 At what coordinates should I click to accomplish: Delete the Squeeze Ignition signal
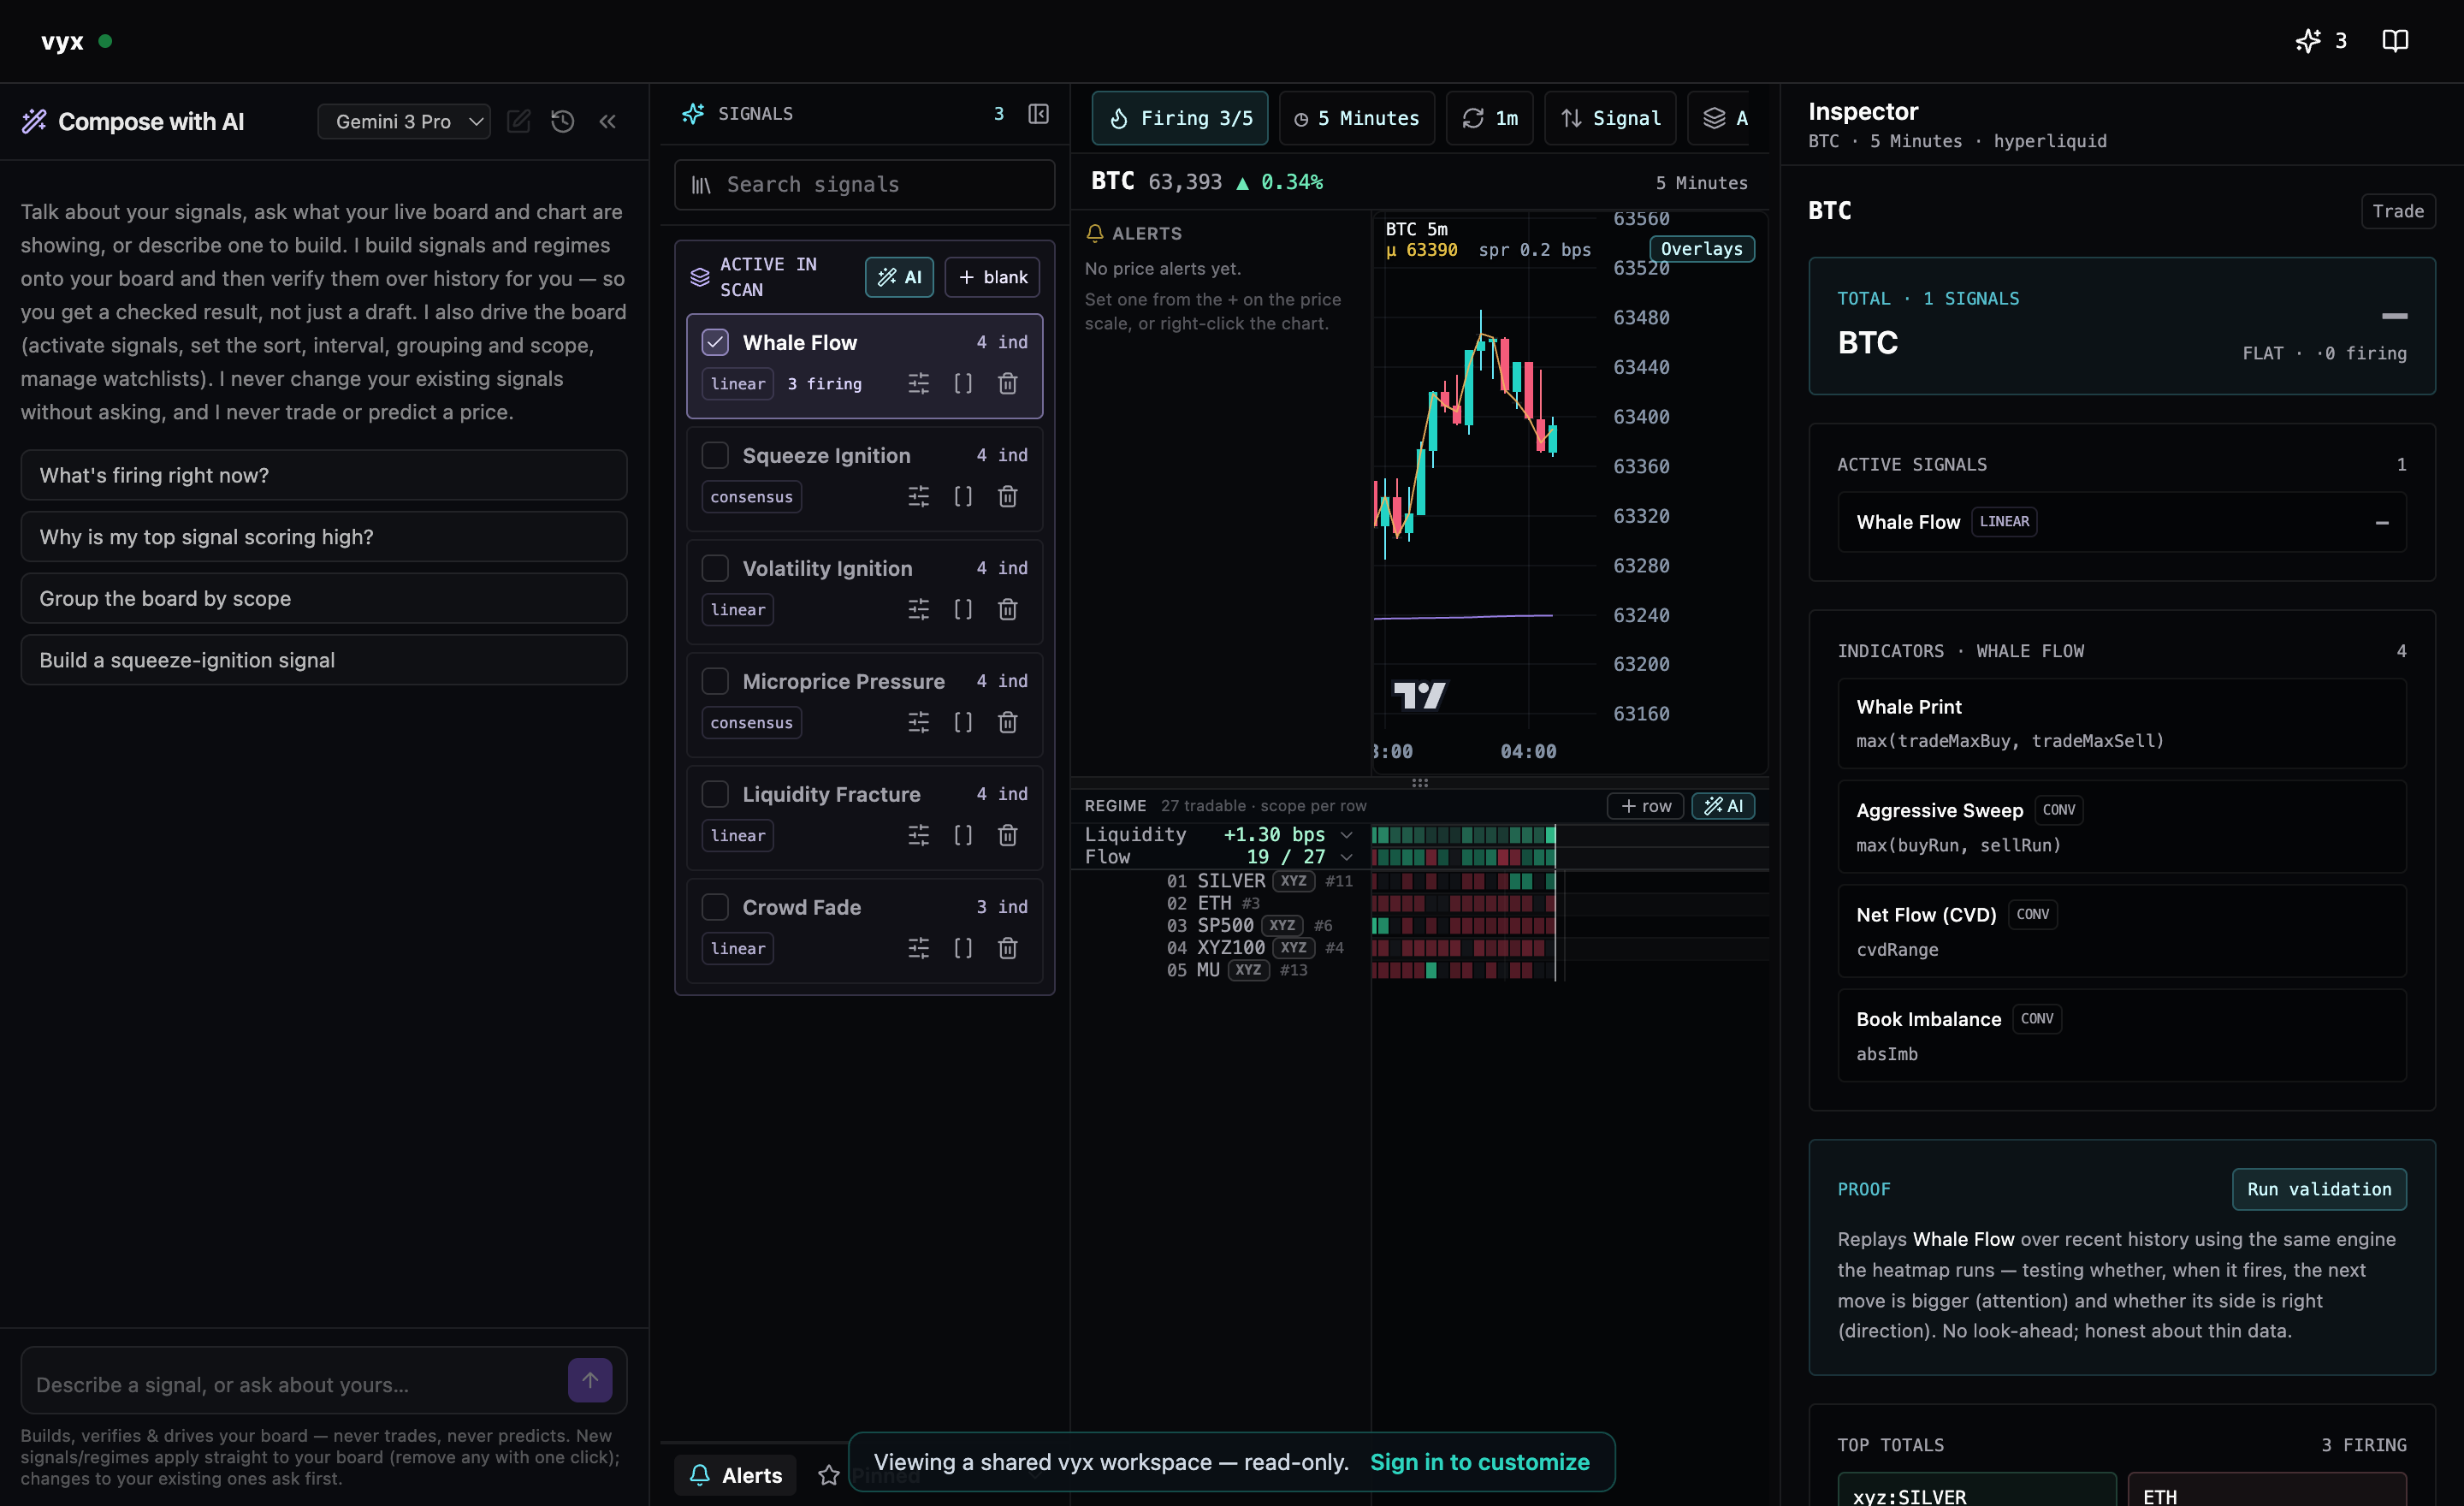tap(1007, 497)
